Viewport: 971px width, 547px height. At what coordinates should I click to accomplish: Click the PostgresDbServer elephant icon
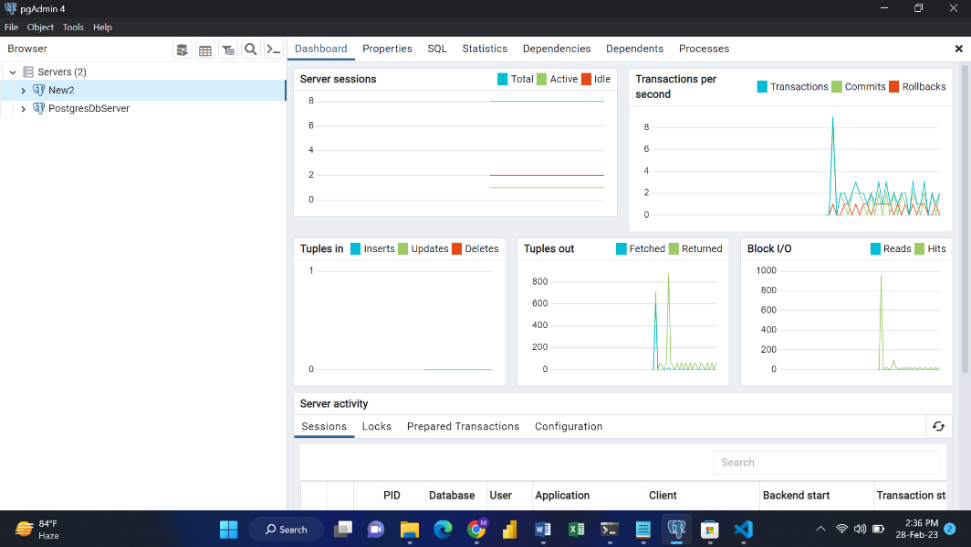[39, 108]
